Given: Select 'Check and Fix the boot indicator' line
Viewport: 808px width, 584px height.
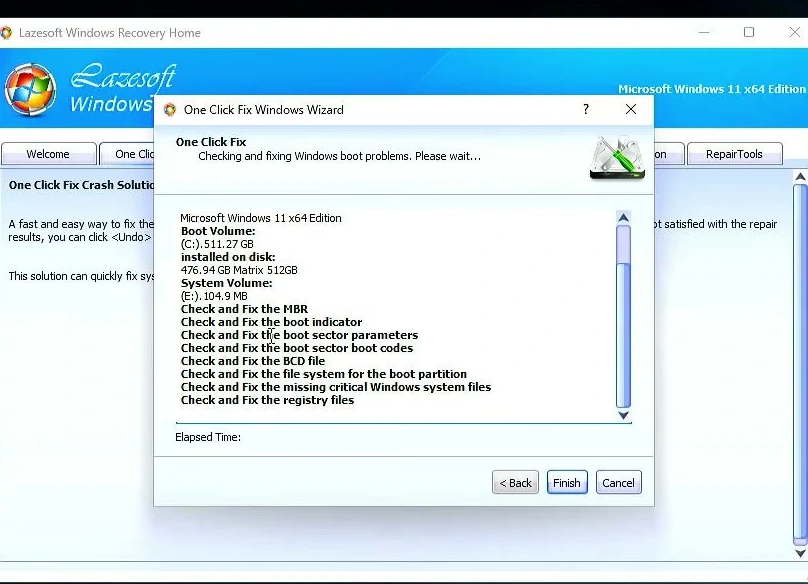Looking at the screenshot, I should [x=272, y=322].
